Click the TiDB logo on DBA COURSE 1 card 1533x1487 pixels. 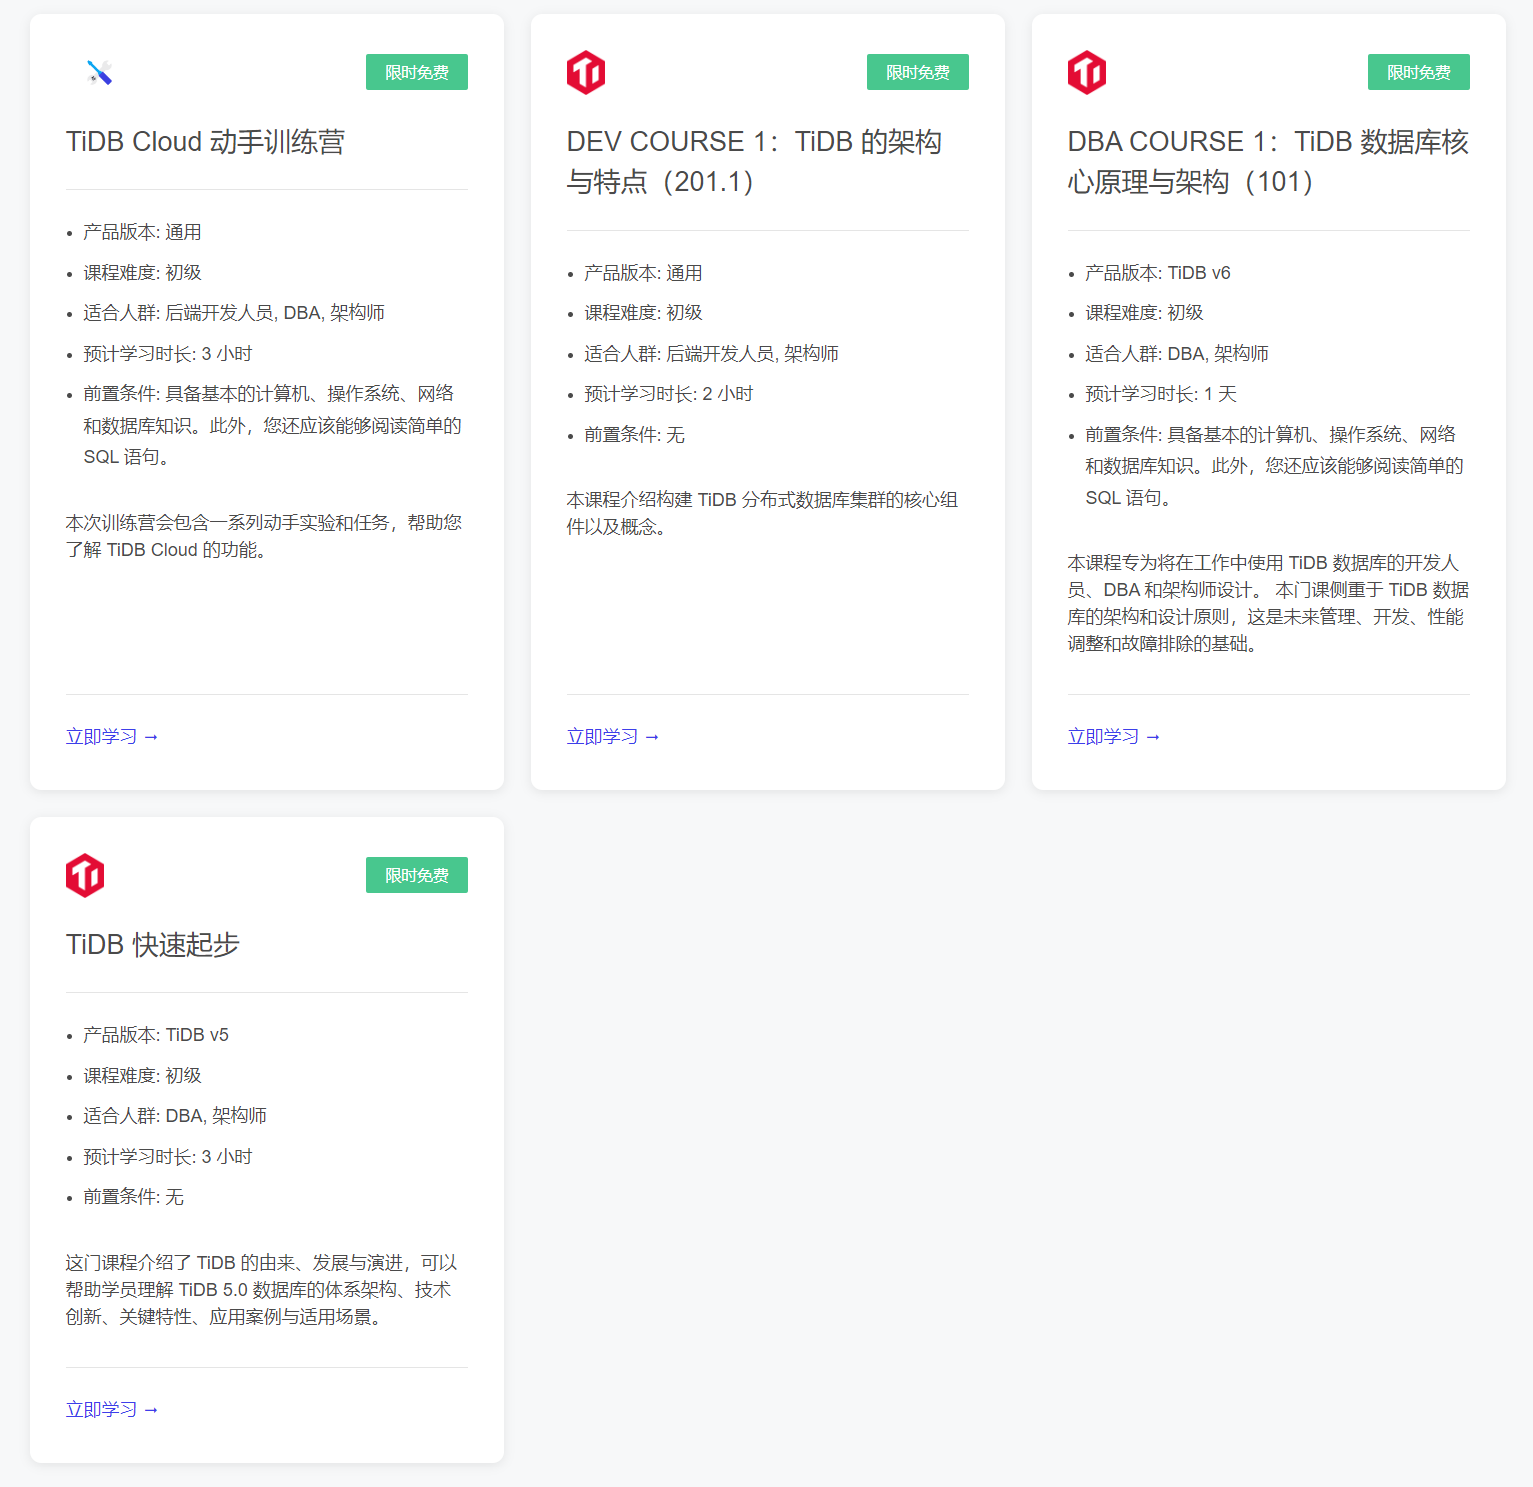tap(1087, 72)
